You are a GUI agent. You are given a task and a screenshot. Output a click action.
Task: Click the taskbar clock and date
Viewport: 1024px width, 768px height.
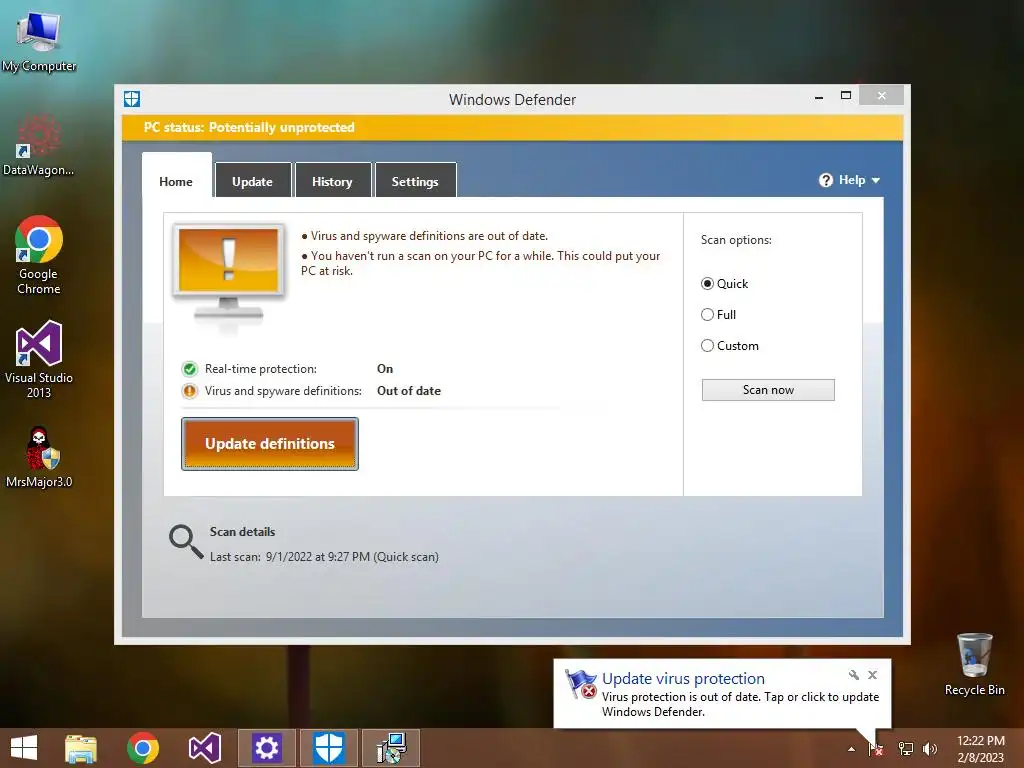pyautogui.click(x=980, y=749)
